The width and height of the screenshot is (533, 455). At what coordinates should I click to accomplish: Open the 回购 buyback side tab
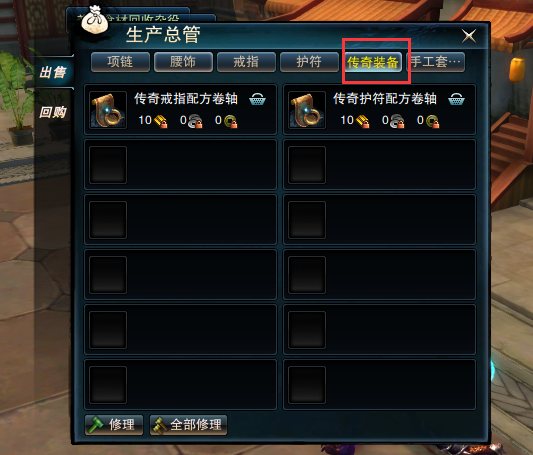52,112
